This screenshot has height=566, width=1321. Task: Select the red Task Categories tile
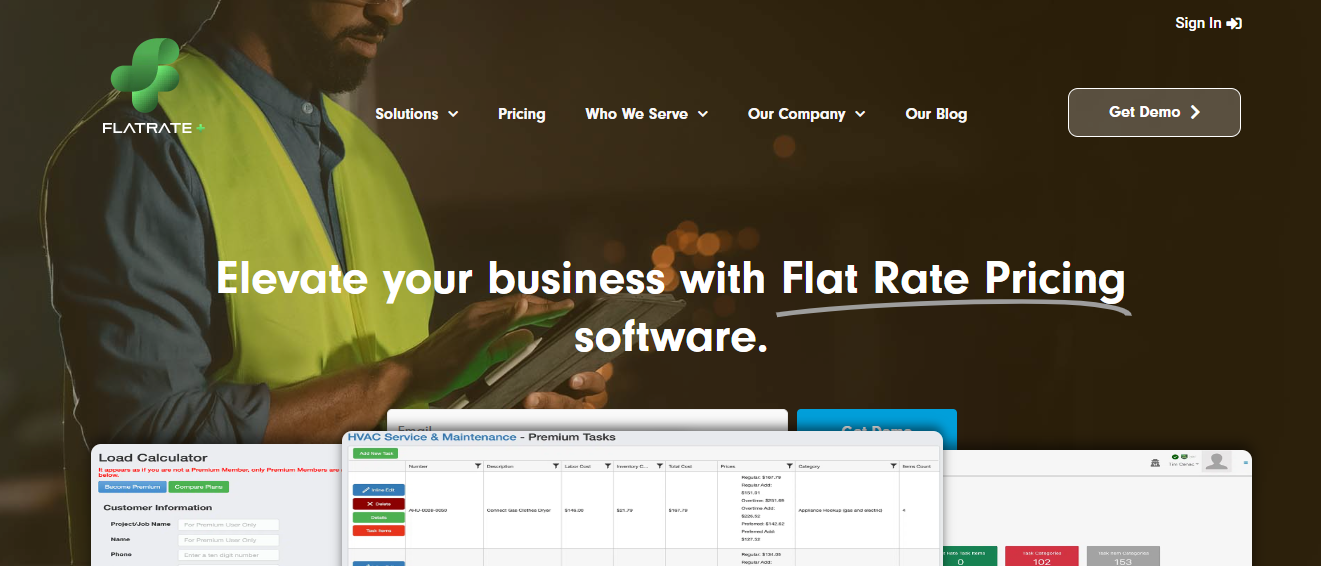pos(1041,556)
